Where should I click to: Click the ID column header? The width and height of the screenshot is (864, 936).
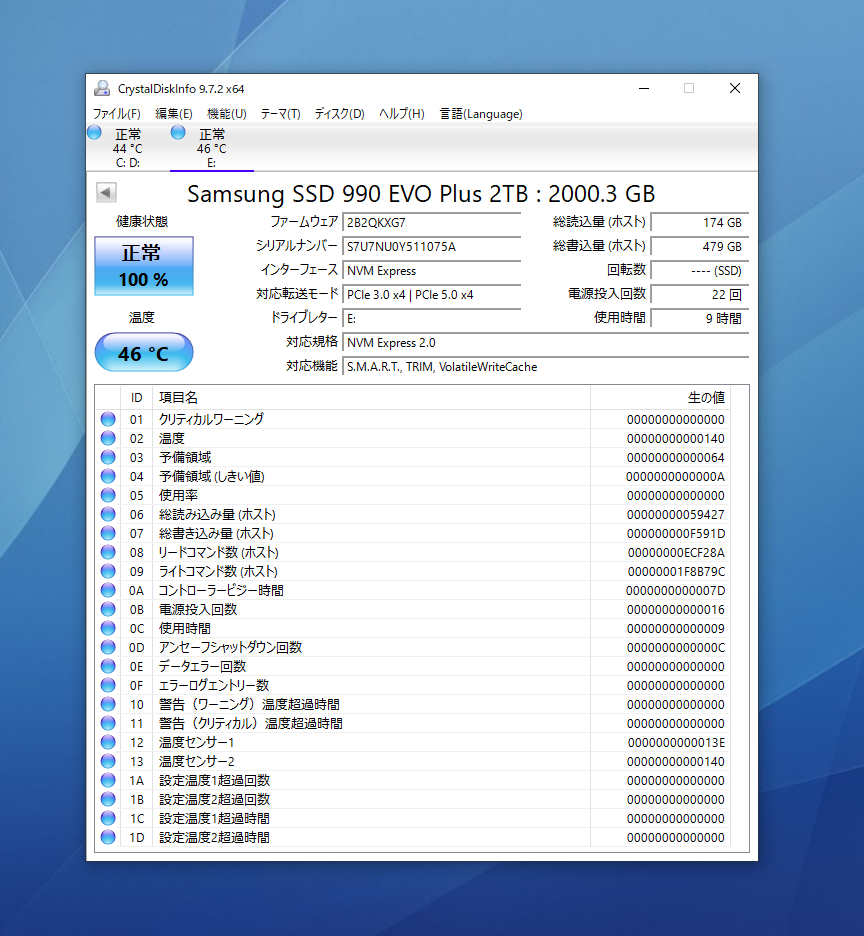(137, 398)
